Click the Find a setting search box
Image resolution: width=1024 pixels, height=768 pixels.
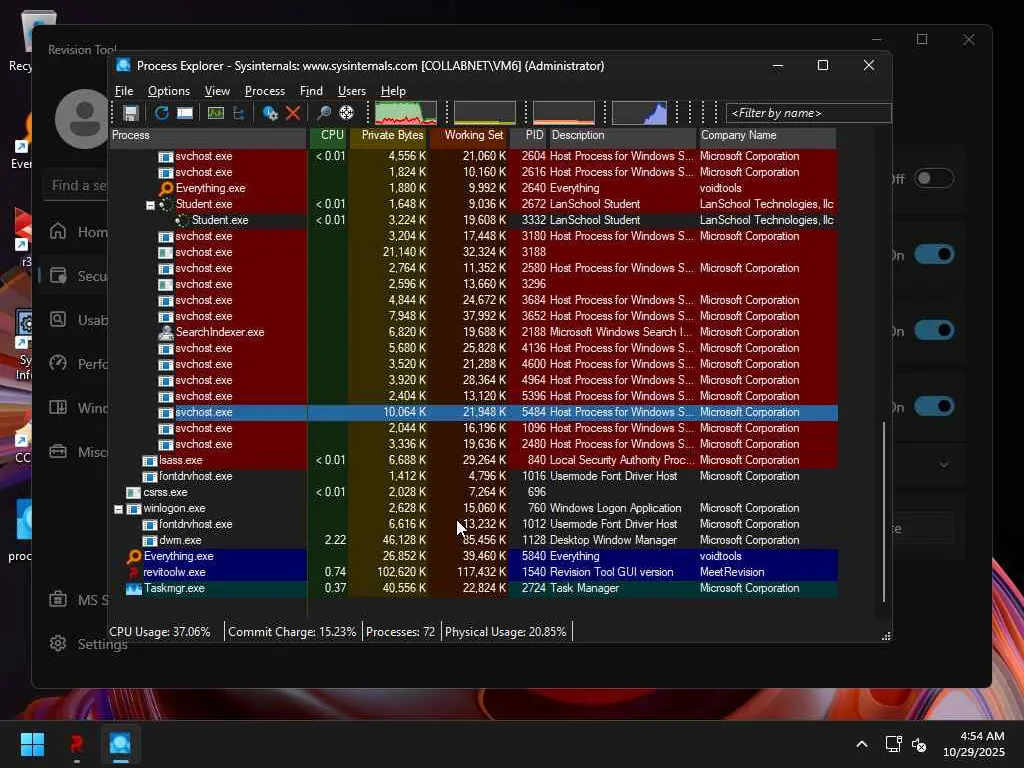77,185
